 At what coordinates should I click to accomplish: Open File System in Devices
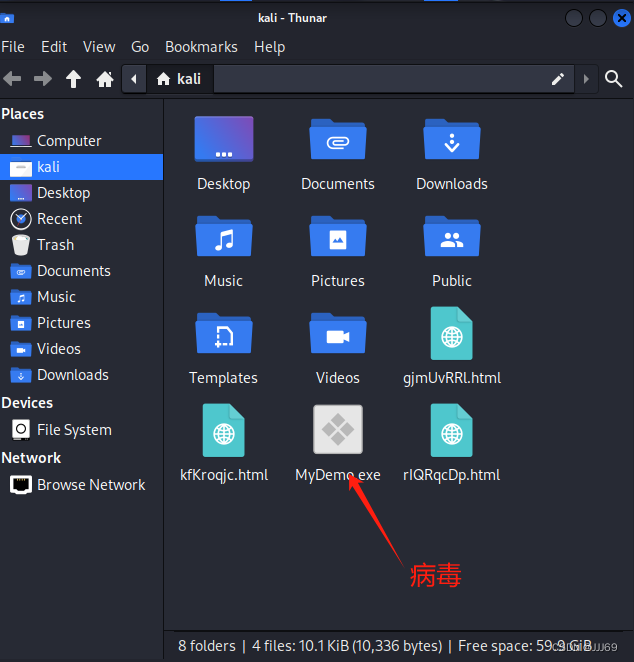[x=74, y=430]
